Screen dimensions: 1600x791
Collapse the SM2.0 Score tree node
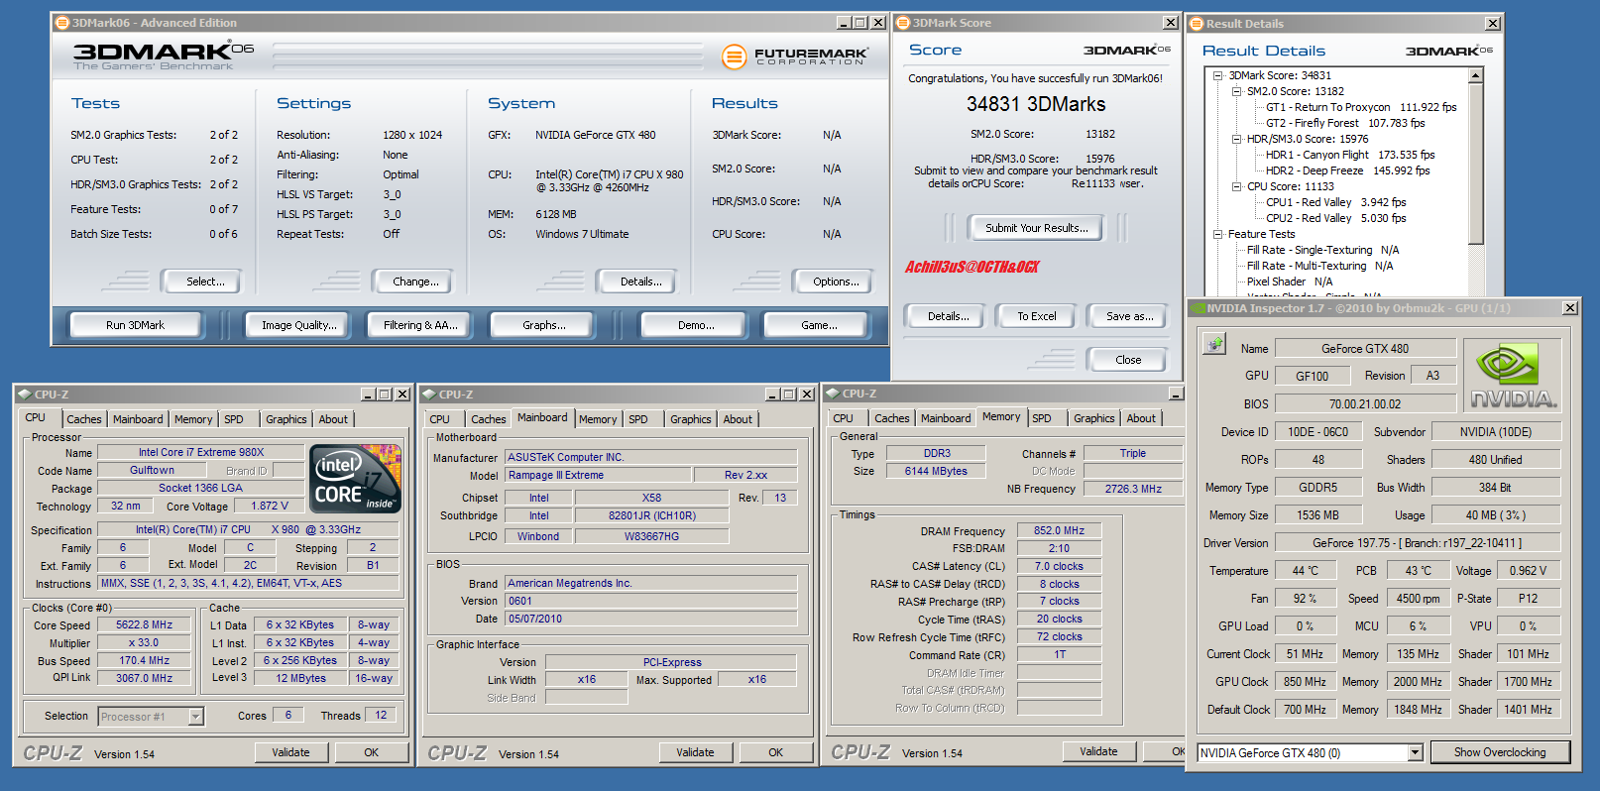tap(1236, 91)
